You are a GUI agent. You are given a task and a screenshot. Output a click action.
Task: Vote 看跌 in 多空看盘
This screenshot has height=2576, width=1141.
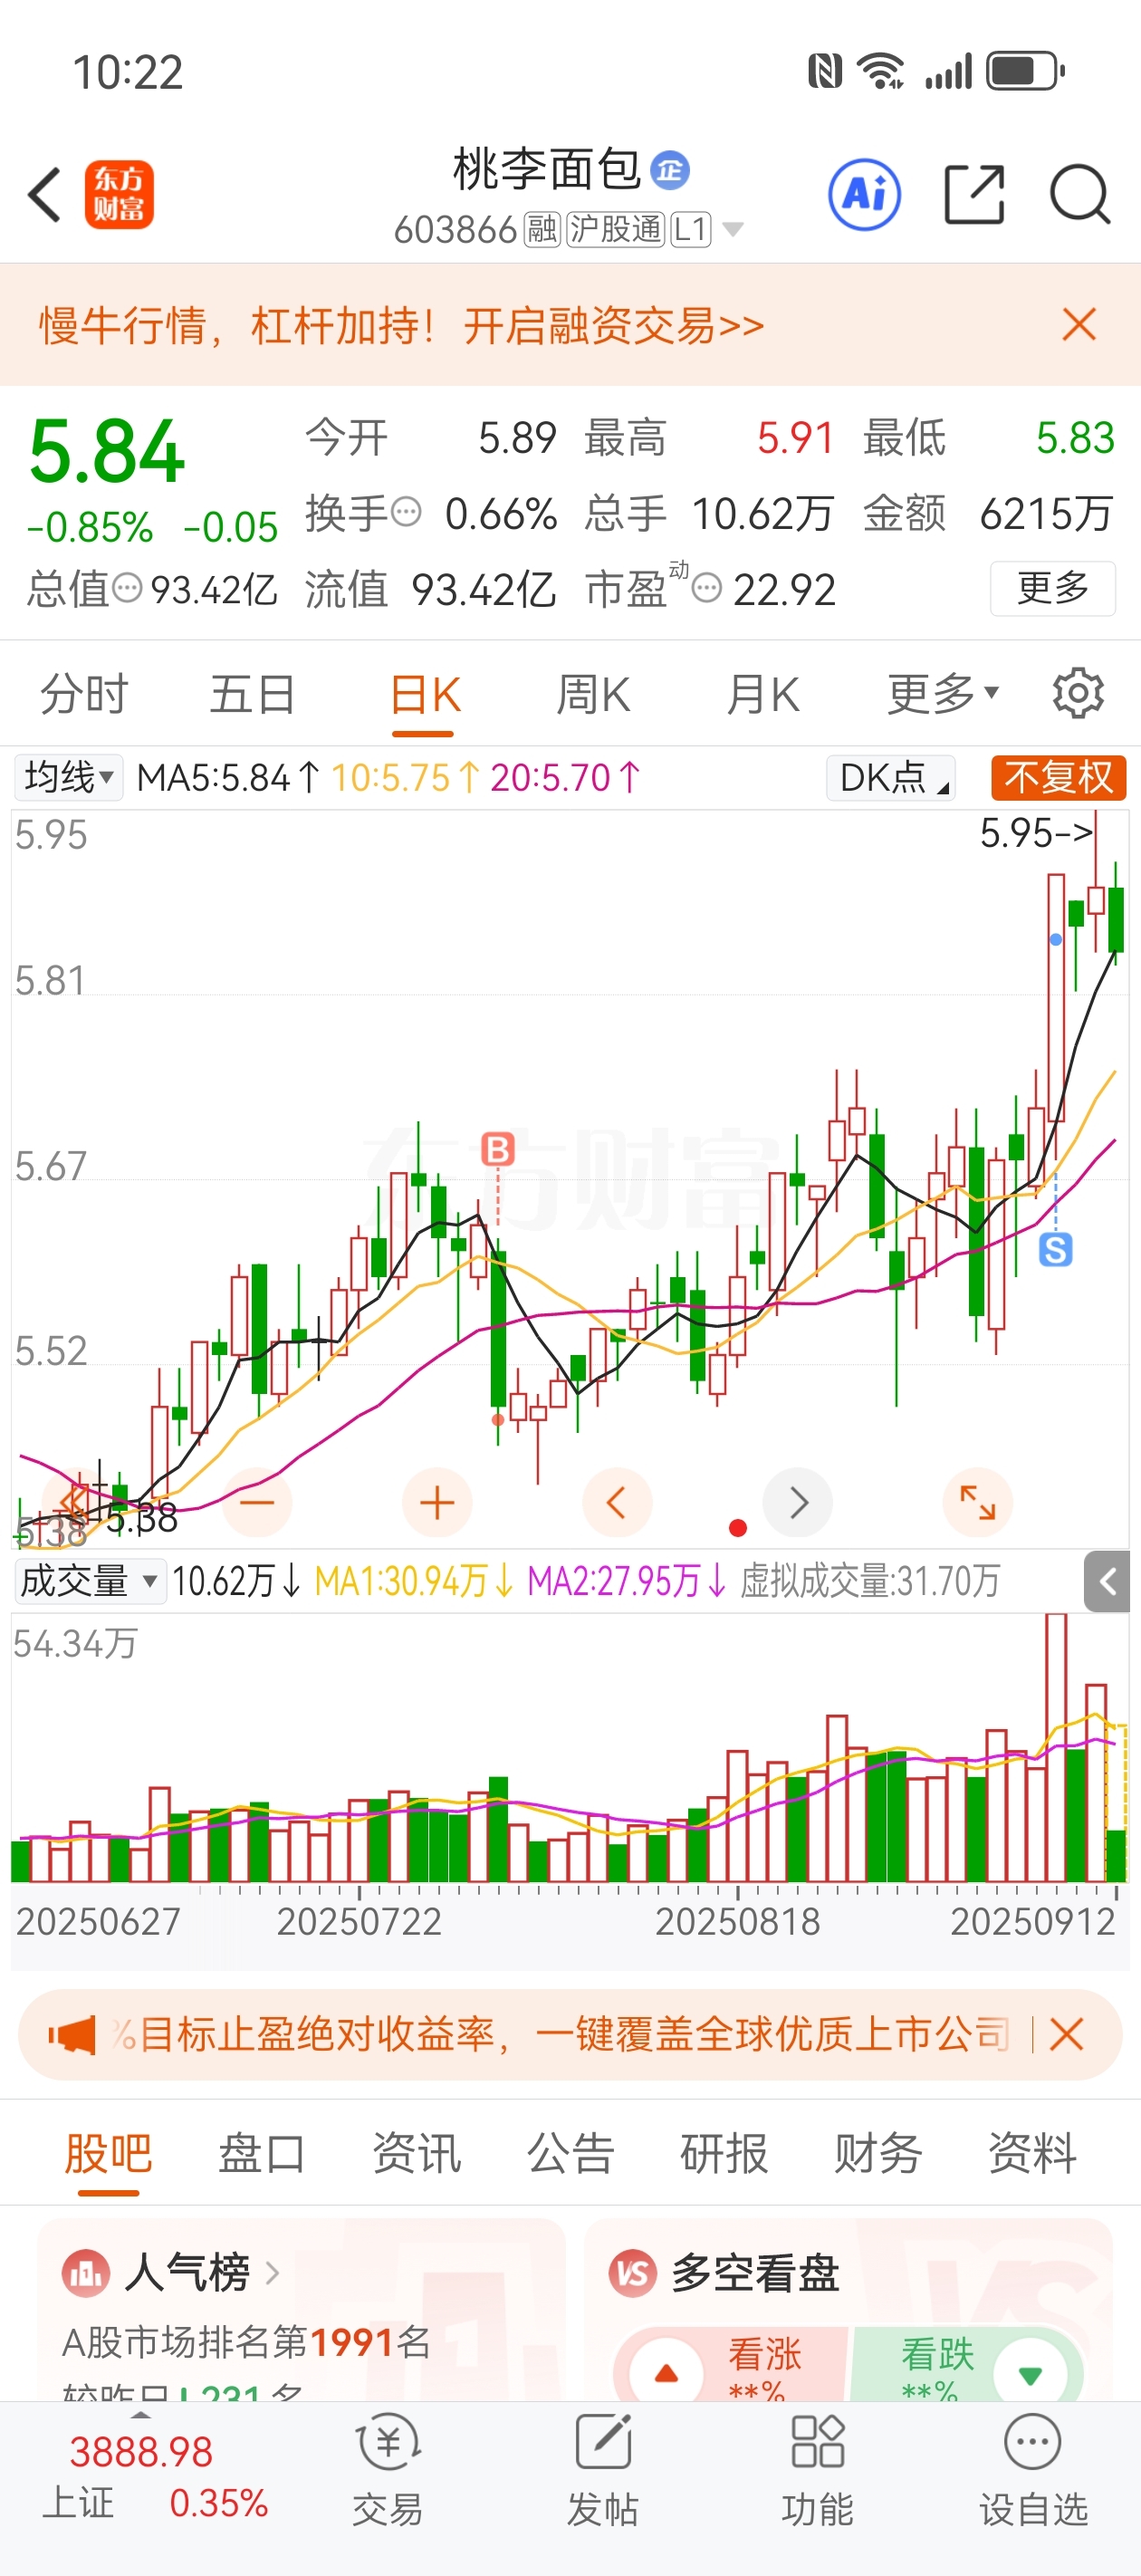pyautogui.click(x=967, y=2365)
